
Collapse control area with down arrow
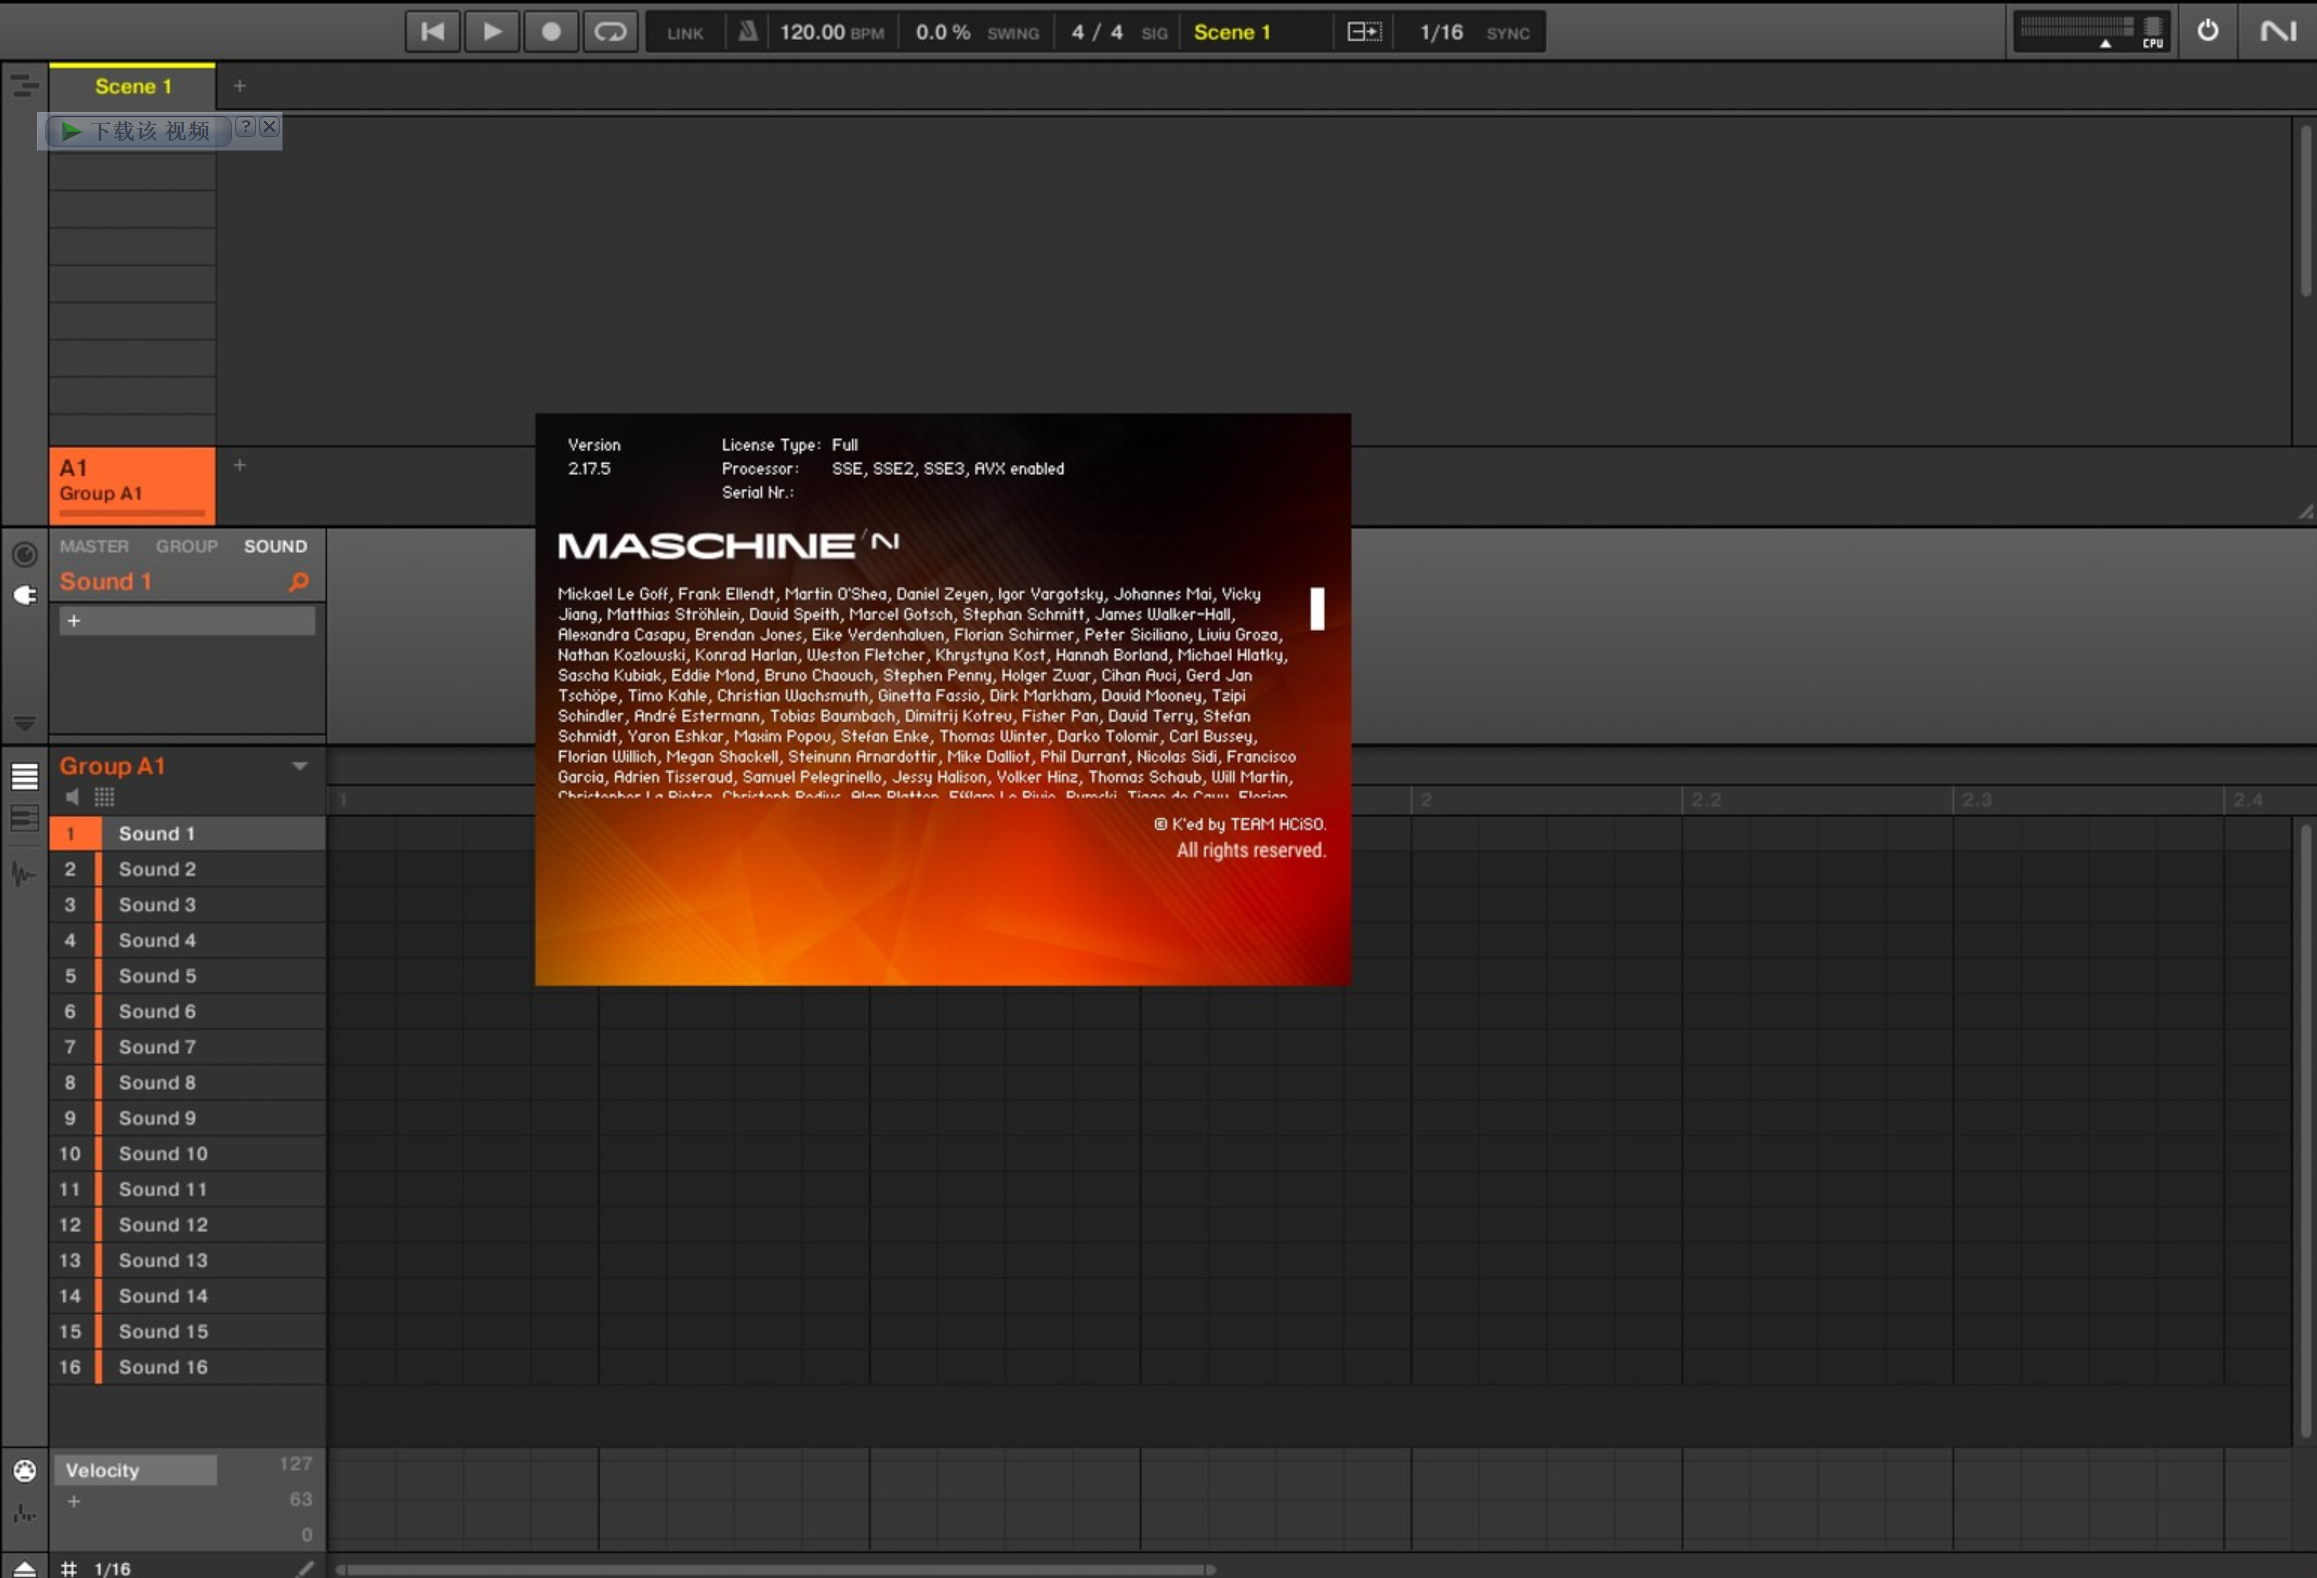pyautogui.click(x=24, y=722)
